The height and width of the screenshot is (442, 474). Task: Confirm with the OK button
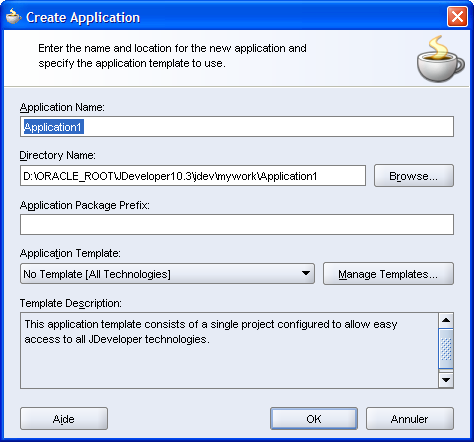pyautogui.click(x=314, y=419)
